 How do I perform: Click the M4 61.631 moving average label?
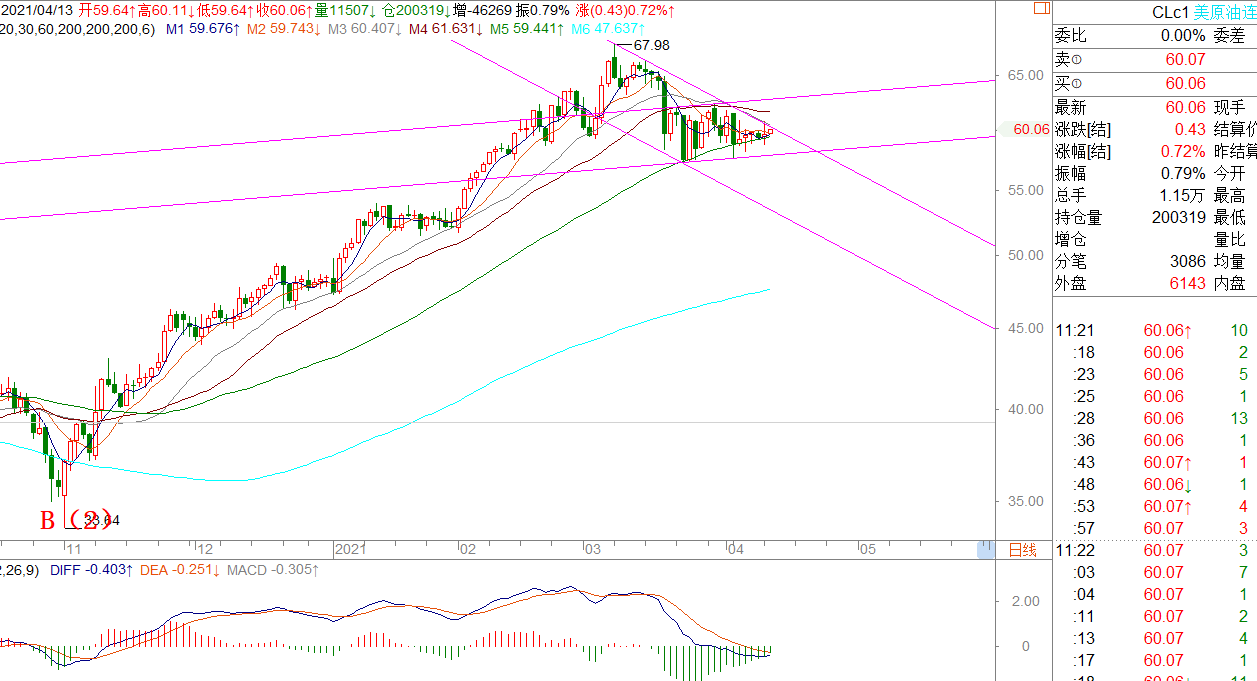pyautogui.click(x=446, y=30)
